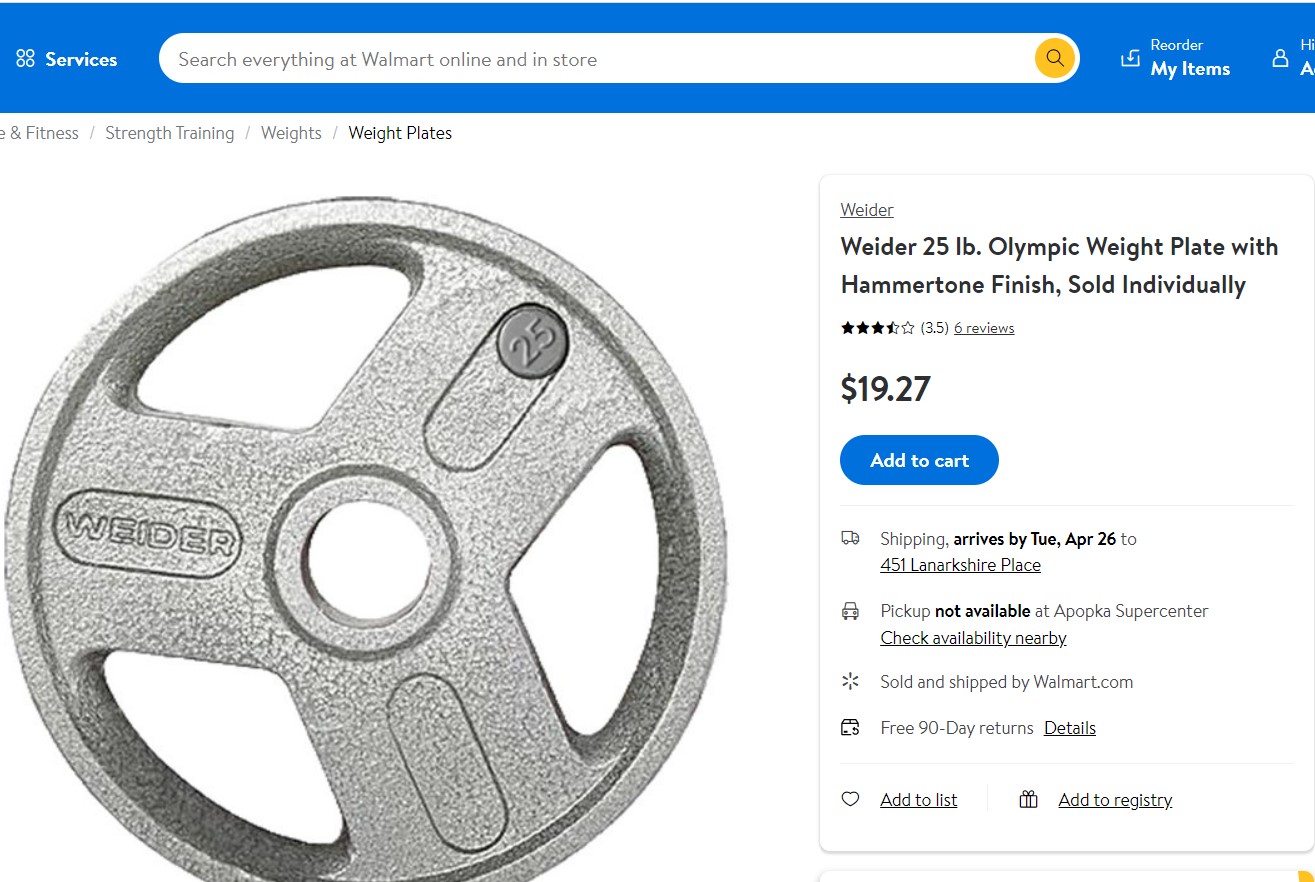Change the 451 Lanarkshire Place address
This screenshot has height=882, width=1315.
(960, 565)
